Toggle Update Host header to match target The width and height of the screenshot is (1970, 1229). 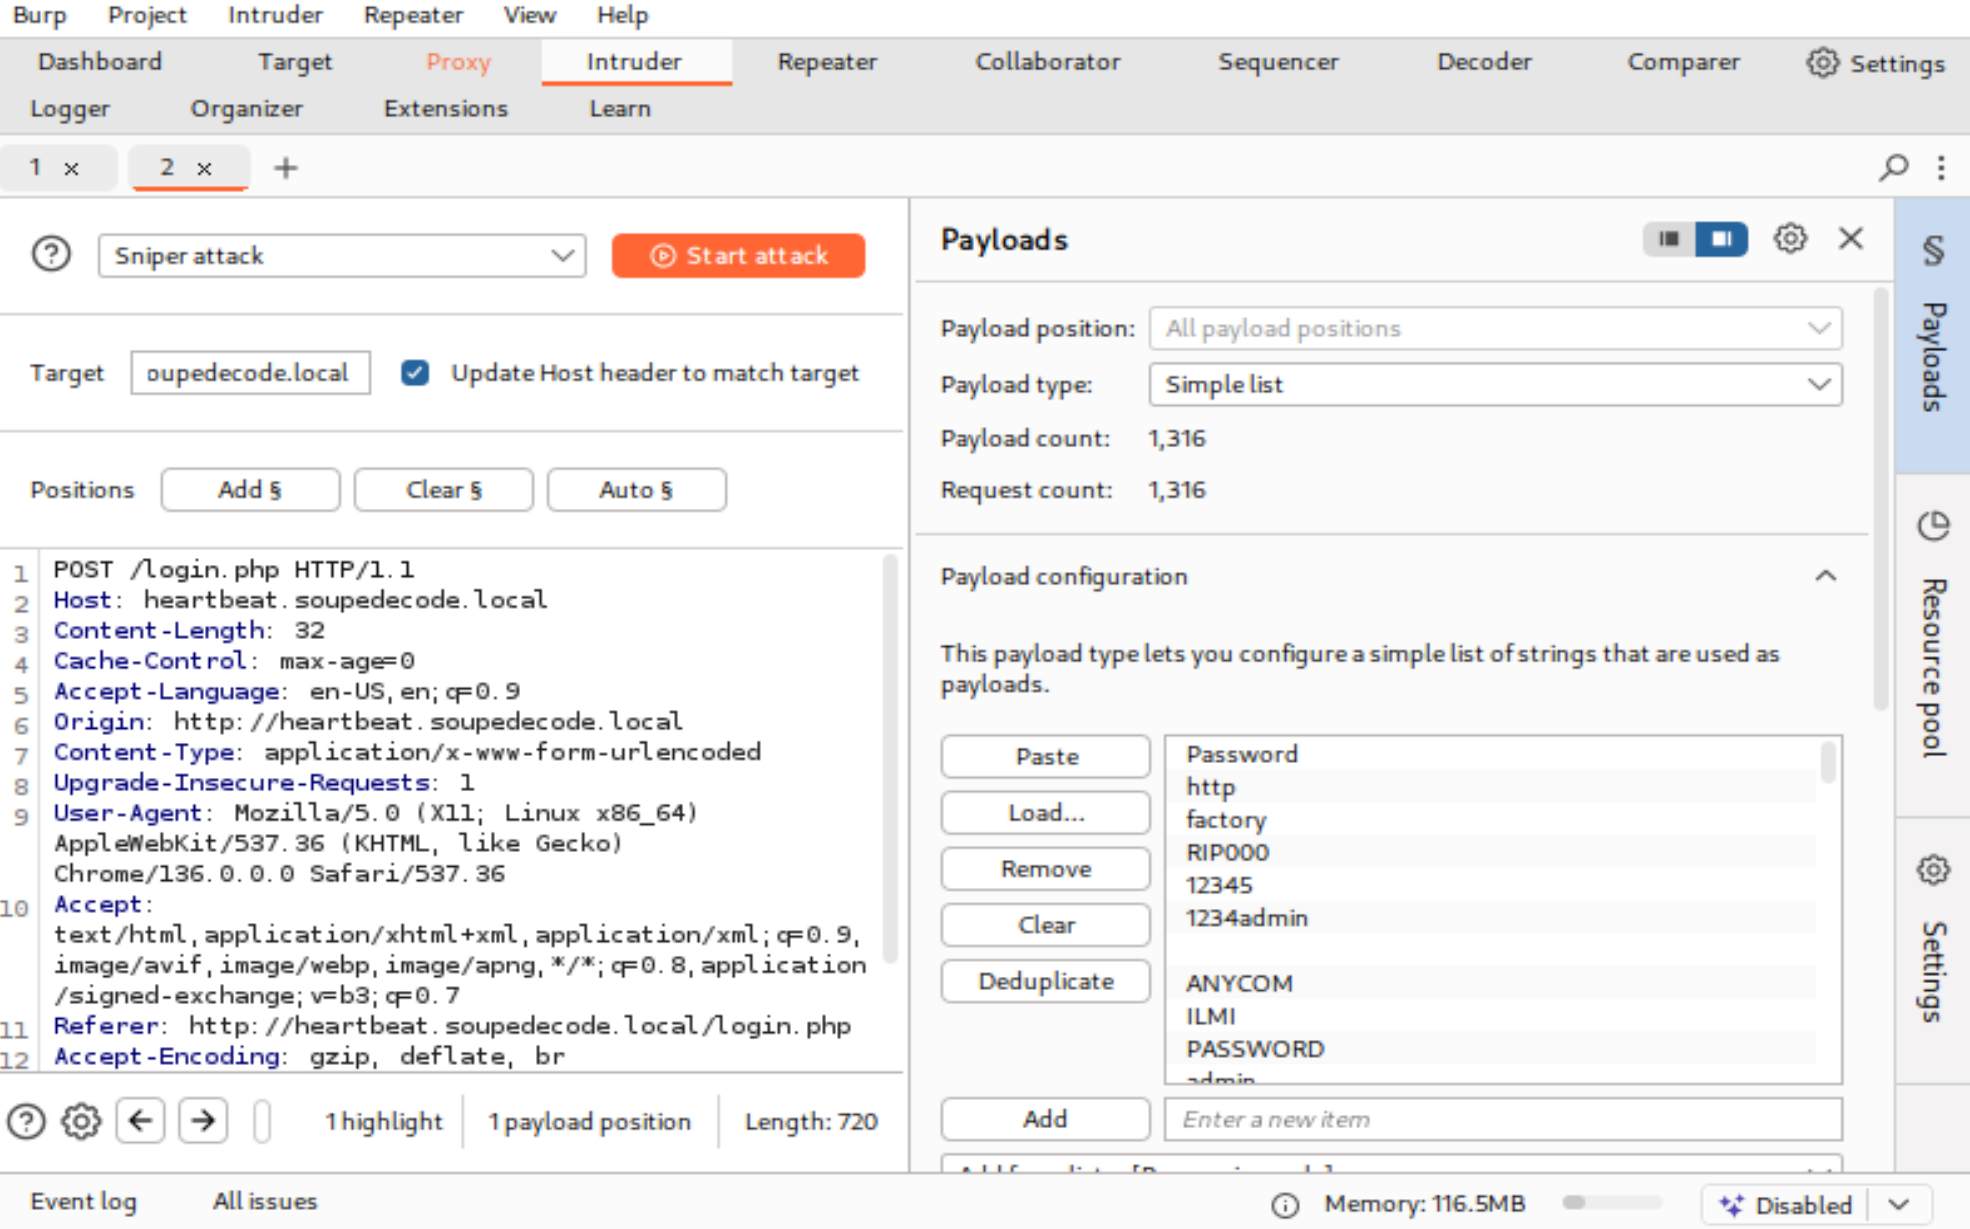coord(415,373)
